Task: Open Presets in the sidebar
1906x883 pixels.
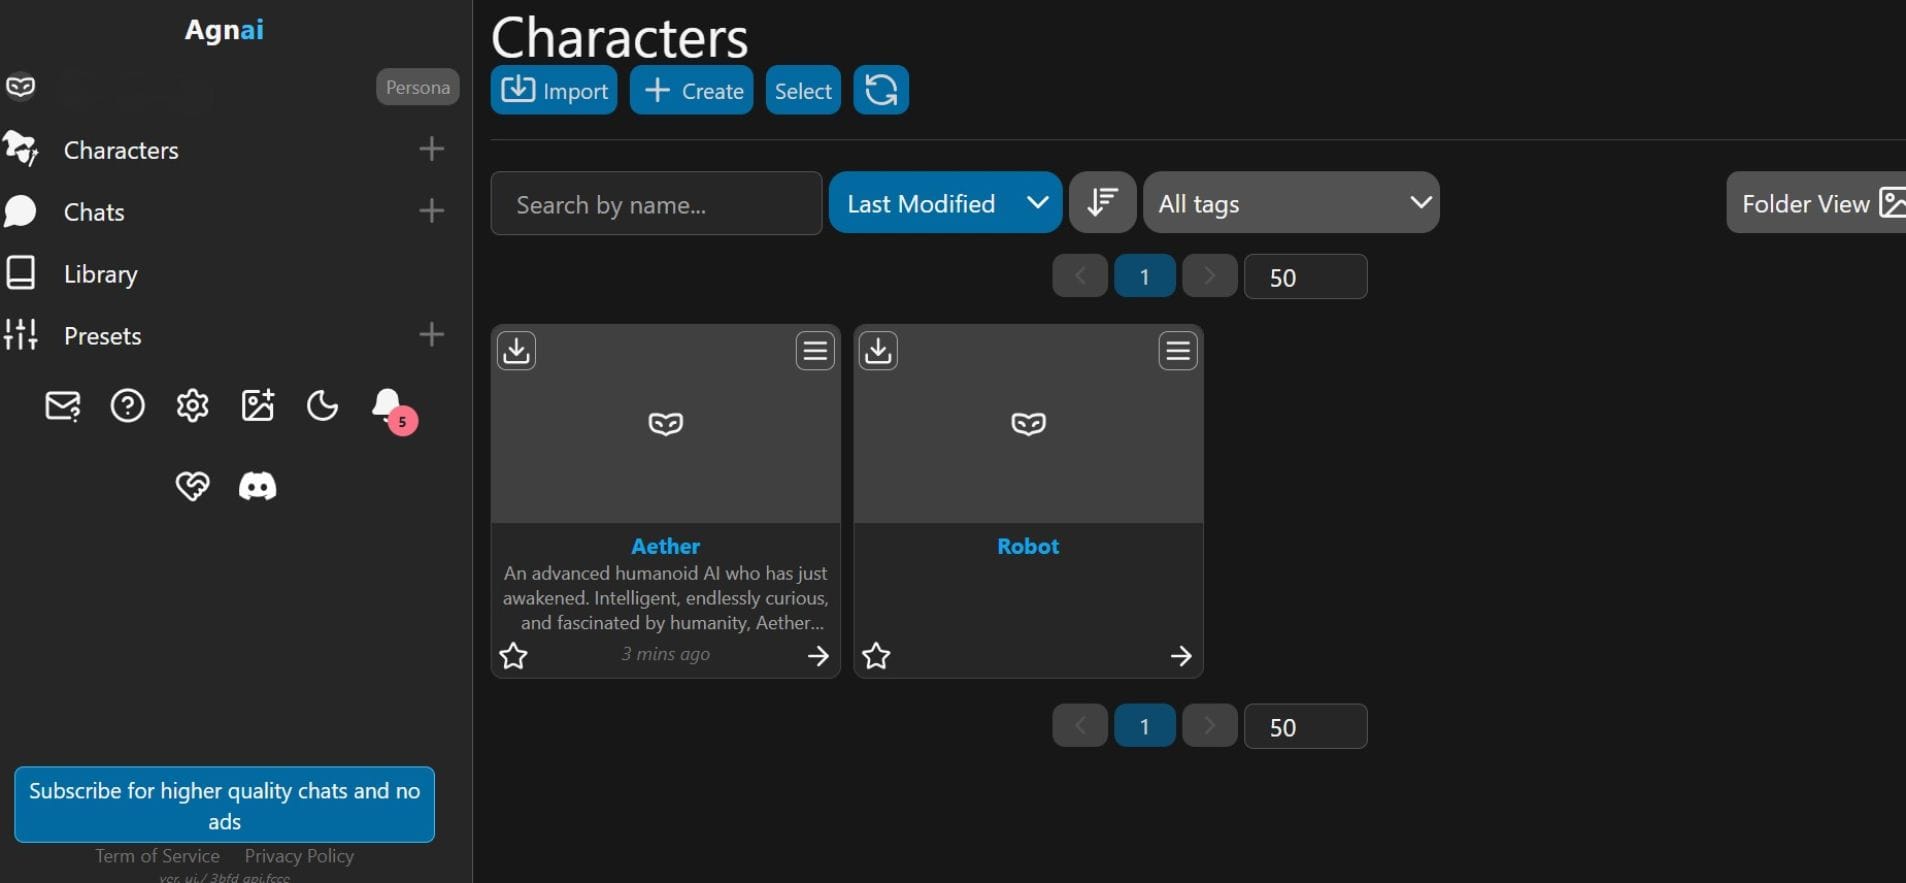Action: tap(102, 336)
